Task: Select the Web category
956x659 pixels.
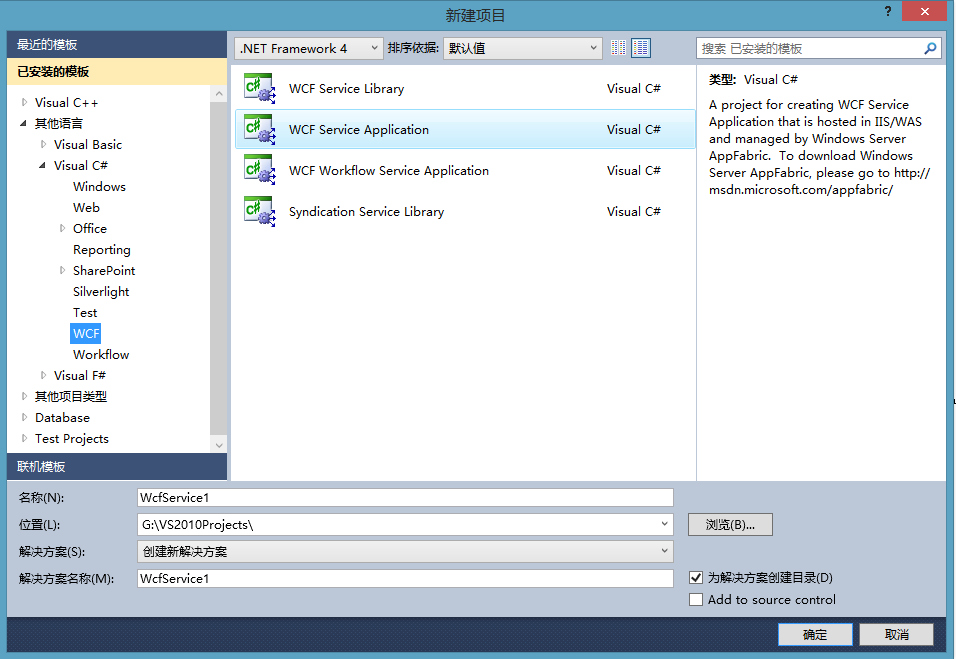Action: coord(86,208)
